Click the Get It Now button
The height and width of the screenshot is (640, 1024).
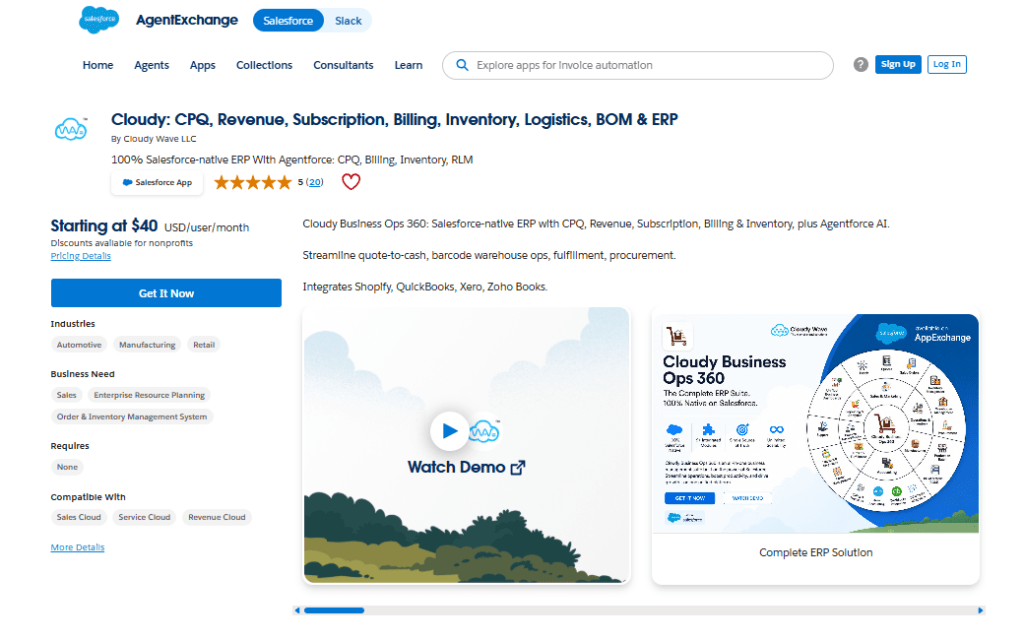166,293
